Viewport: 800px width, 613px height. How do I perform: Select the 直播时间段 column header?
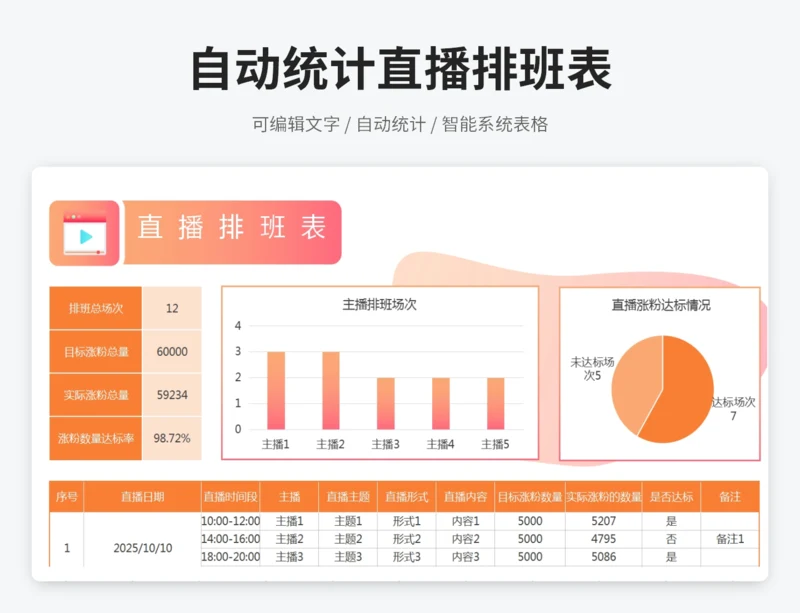(231, 497)
